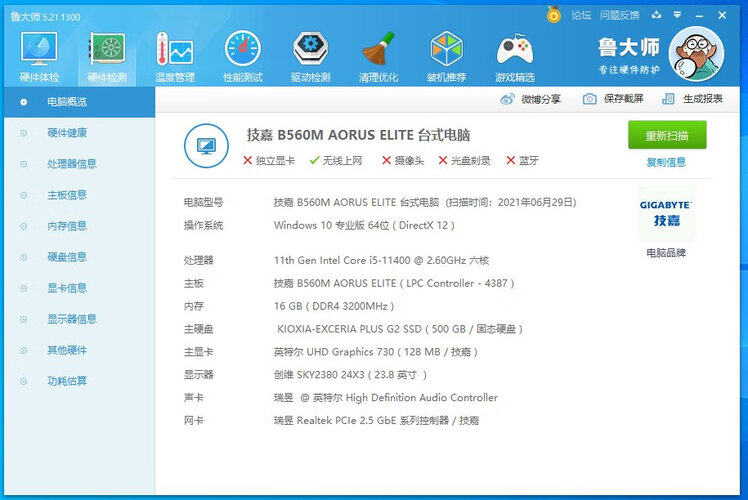The height and width of the screenshot is (500, 748).
Task: Click the Realtek PCIe 2.5 GbE value
Action: (376, 420)
